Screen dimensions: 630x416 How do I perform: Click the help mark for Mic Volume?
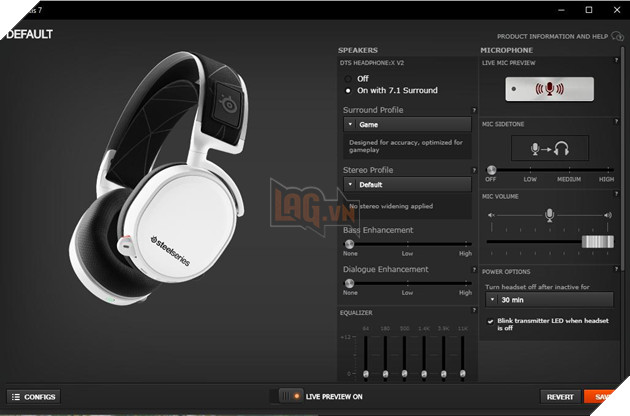tap(616, 194)
